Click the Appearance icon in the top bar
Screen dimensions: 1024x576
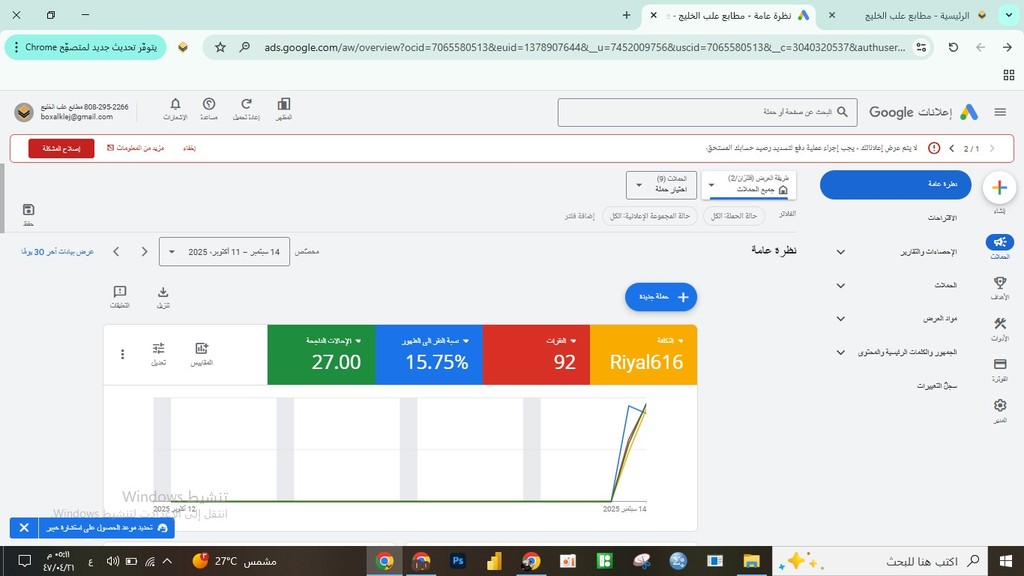(283, 104)
